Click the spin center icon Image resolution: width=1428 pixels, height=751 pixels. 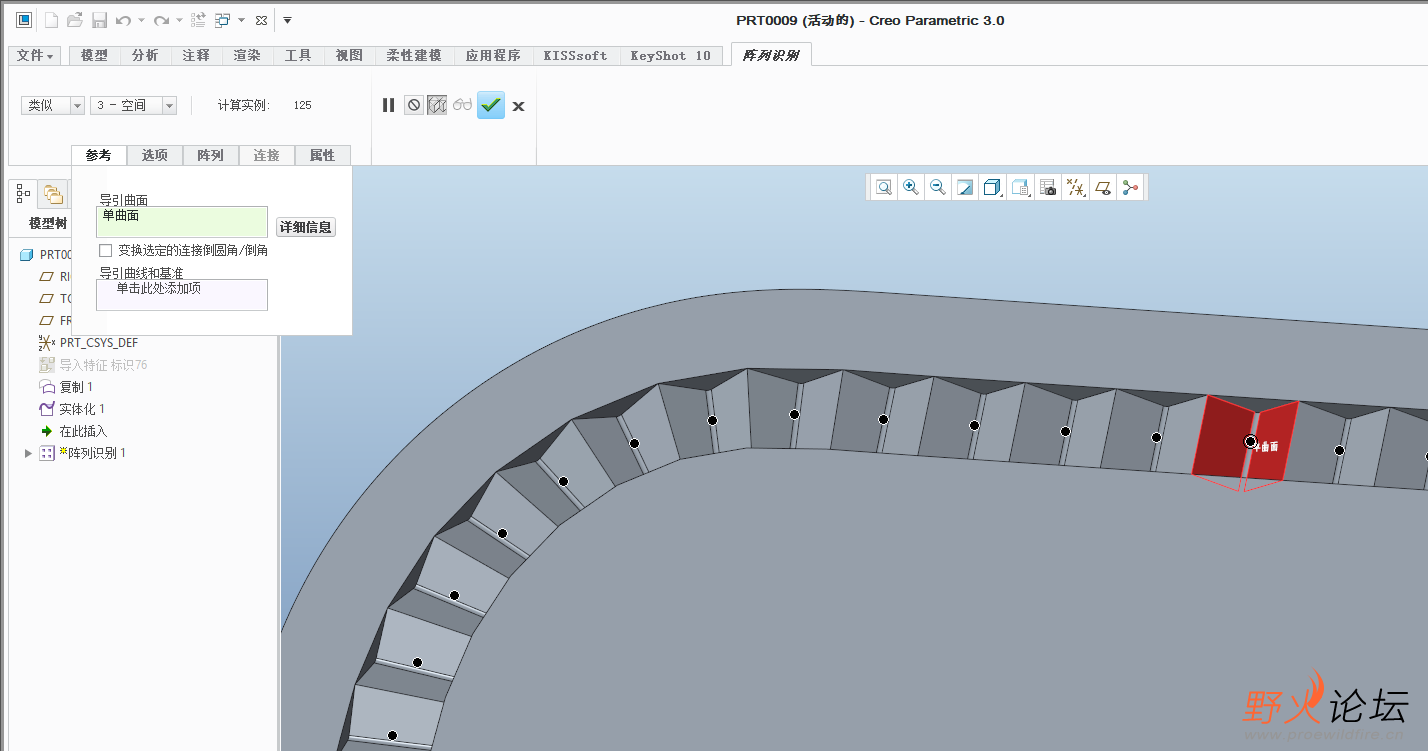coord(1131,187)
